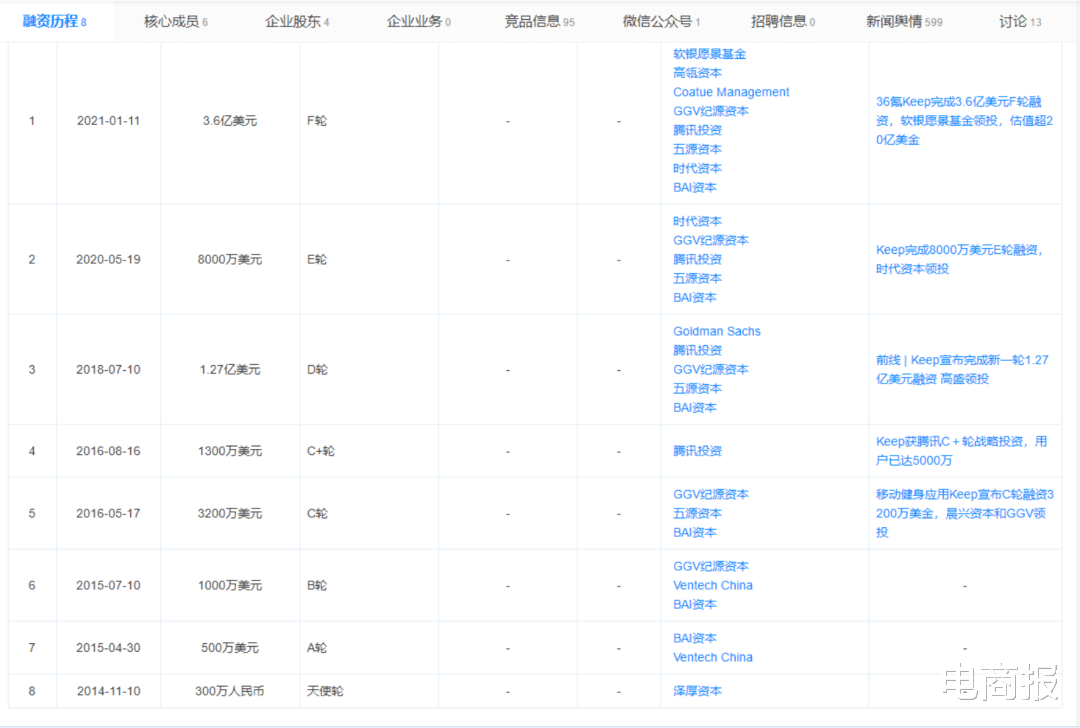Open news link Keep完成8000万美元E轮融资
1080x728 pixels.
coord(960,260)
